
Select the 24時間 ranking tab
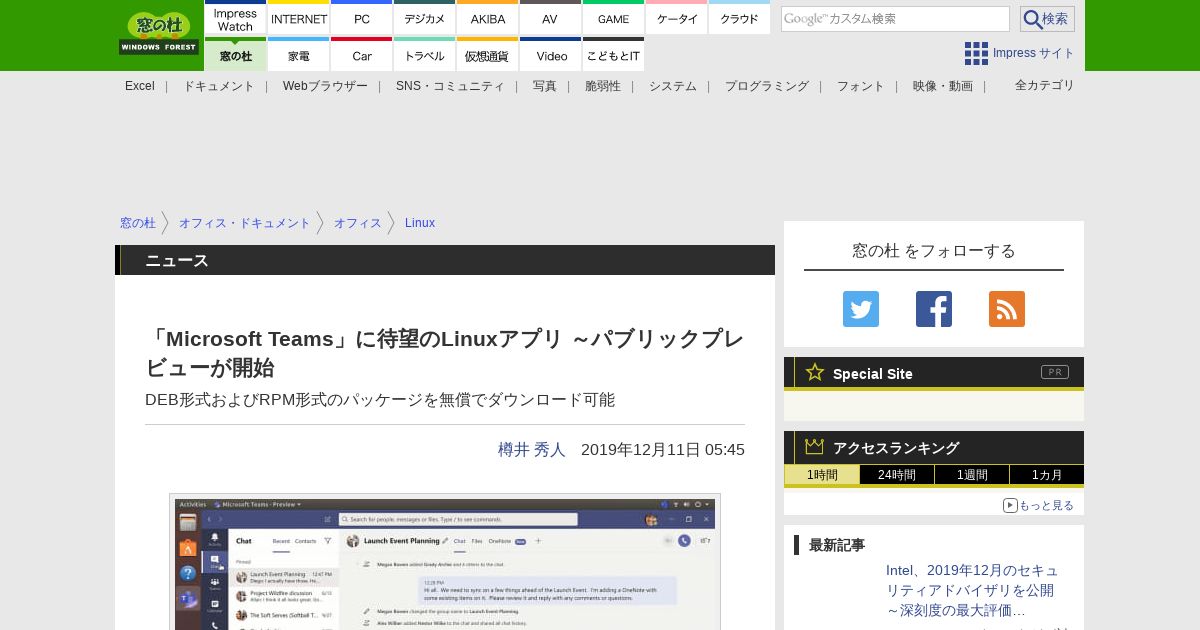click(x=897, y=475)
